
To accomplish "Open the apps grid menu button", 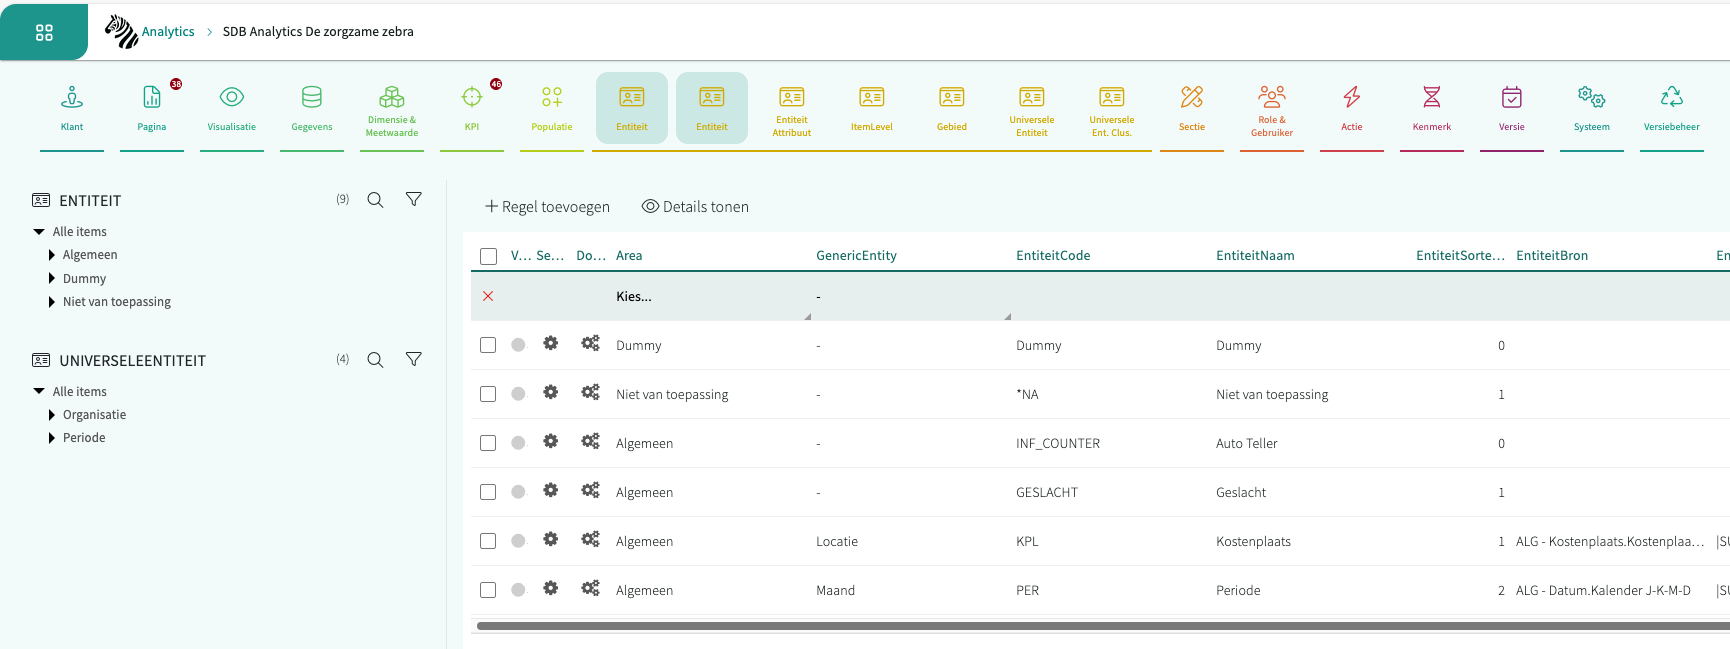I will coord(44,33).
